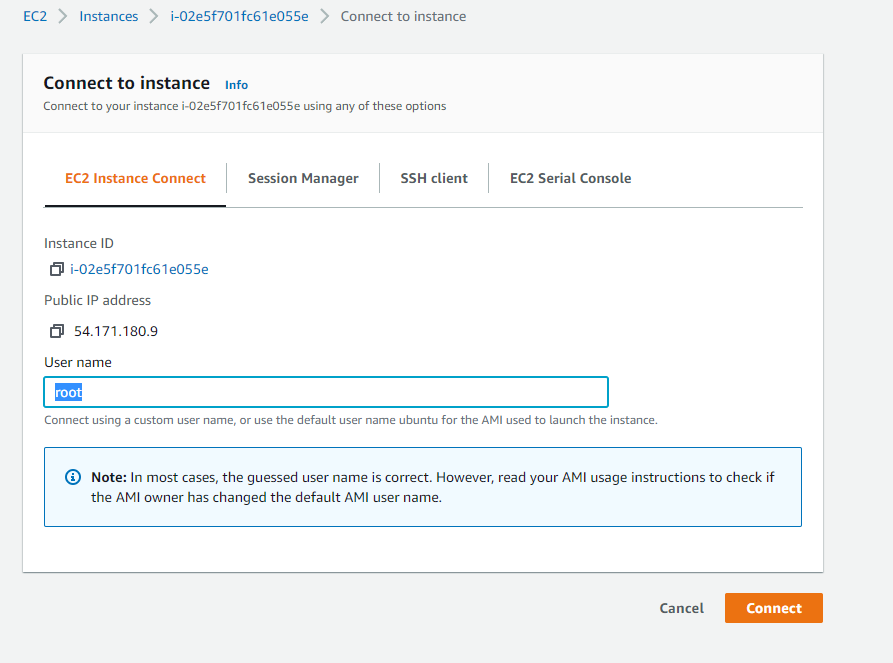
Task: Switch to the Session Manager tab
Action: click(303, 178)
